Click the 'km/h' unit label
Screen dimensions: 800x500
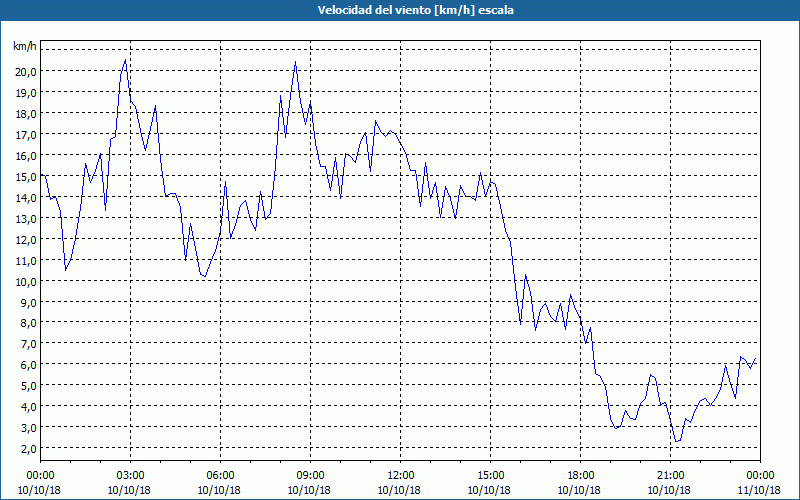click(x=25, y=46)
